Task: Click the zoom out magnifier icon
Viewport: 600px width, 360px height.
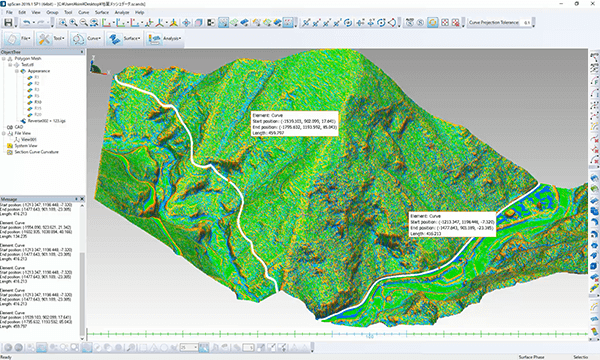Action: pos(83,23)
